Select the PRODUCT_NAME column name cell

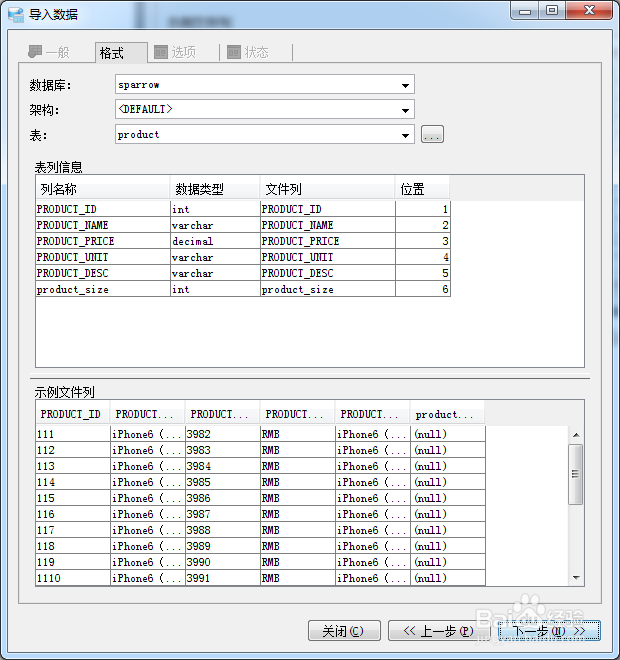(103, 225)
